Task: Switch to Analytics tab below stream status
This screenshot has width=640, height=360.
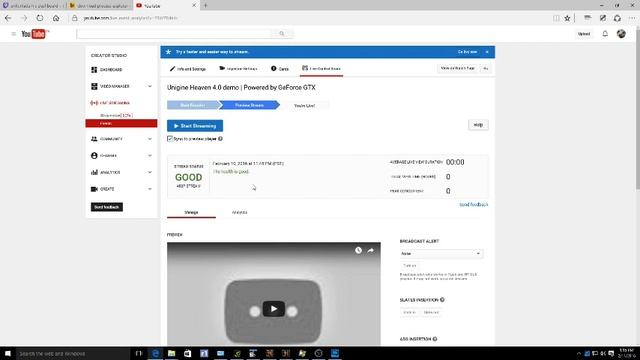Action: (240, 213)
